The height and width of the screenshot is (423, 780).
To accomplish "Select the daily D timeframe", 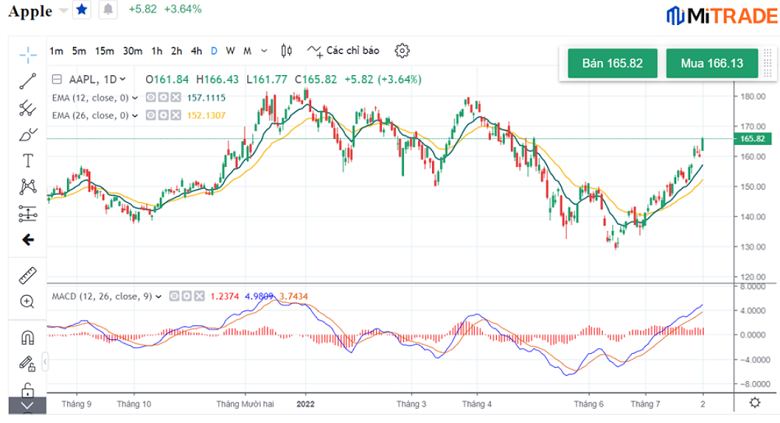I will (214, 51).
